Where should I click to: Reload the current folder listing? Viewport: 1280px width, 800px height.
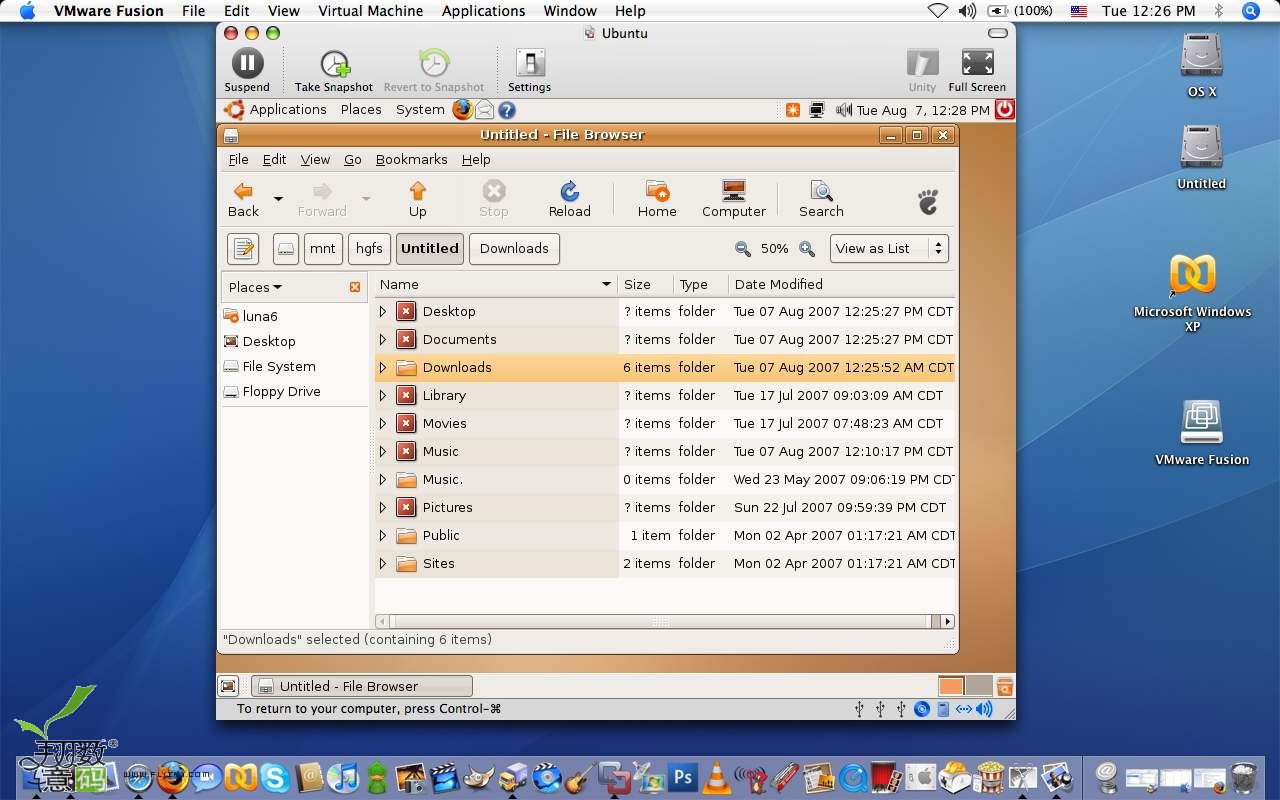coord(570,199)
